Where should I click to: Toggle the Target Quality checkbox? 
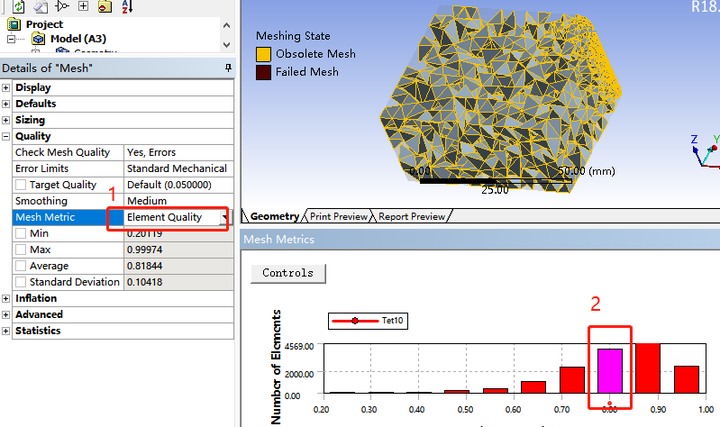tap(21, 185)
